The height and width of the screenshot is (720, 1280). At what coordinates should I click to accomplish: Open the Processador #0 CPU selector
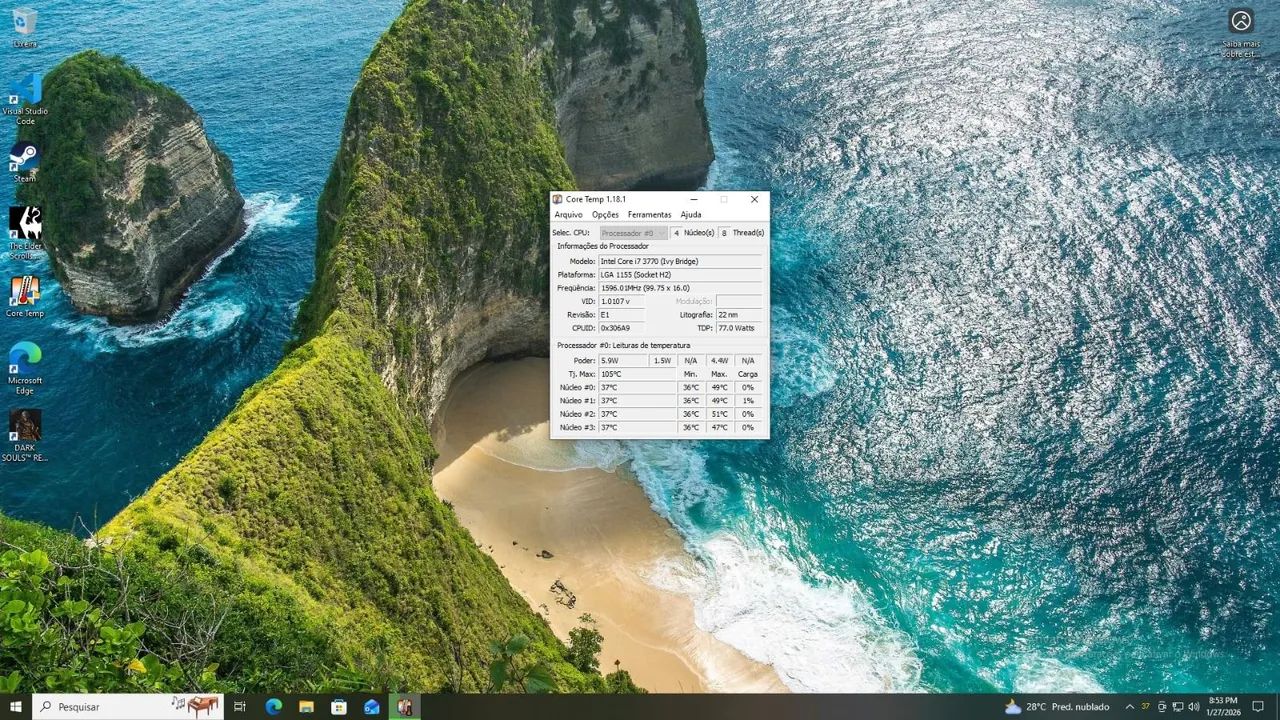632,232
